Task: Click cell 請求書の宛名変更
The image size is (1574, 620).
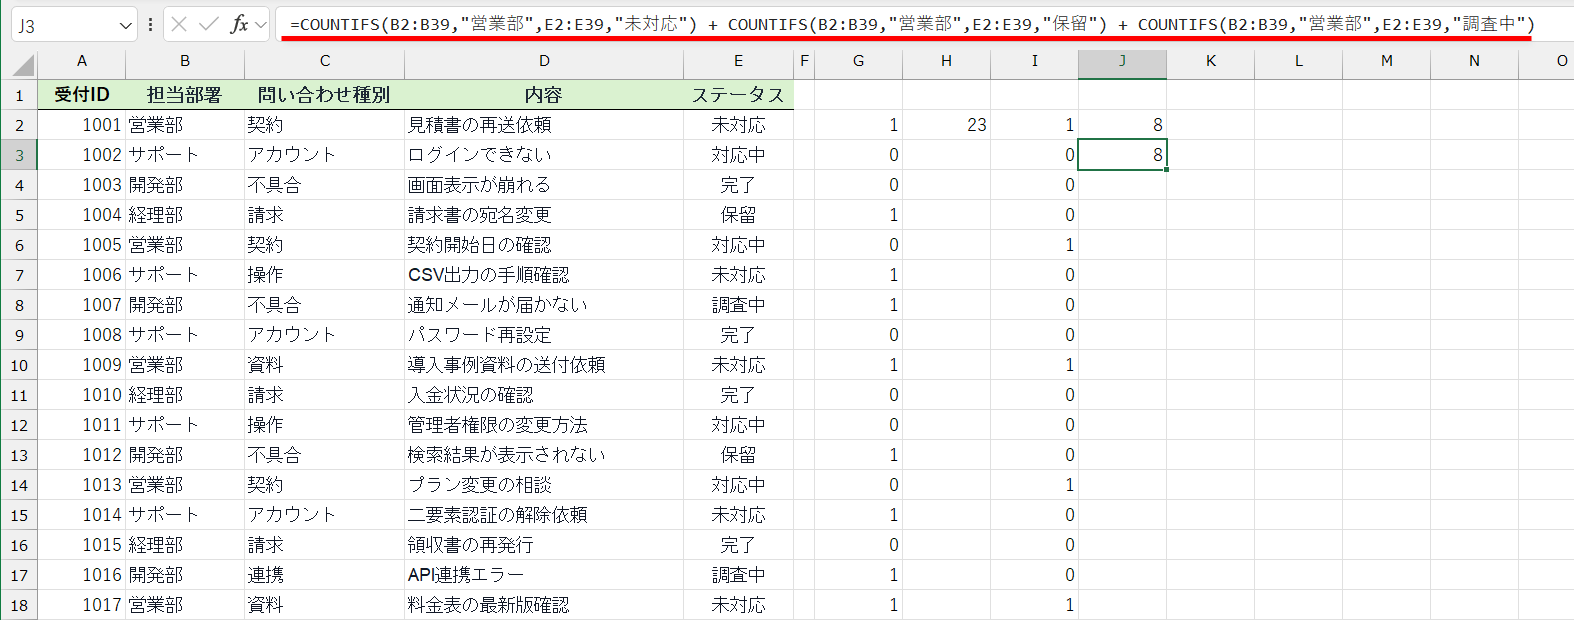Action: click(544, 215)
